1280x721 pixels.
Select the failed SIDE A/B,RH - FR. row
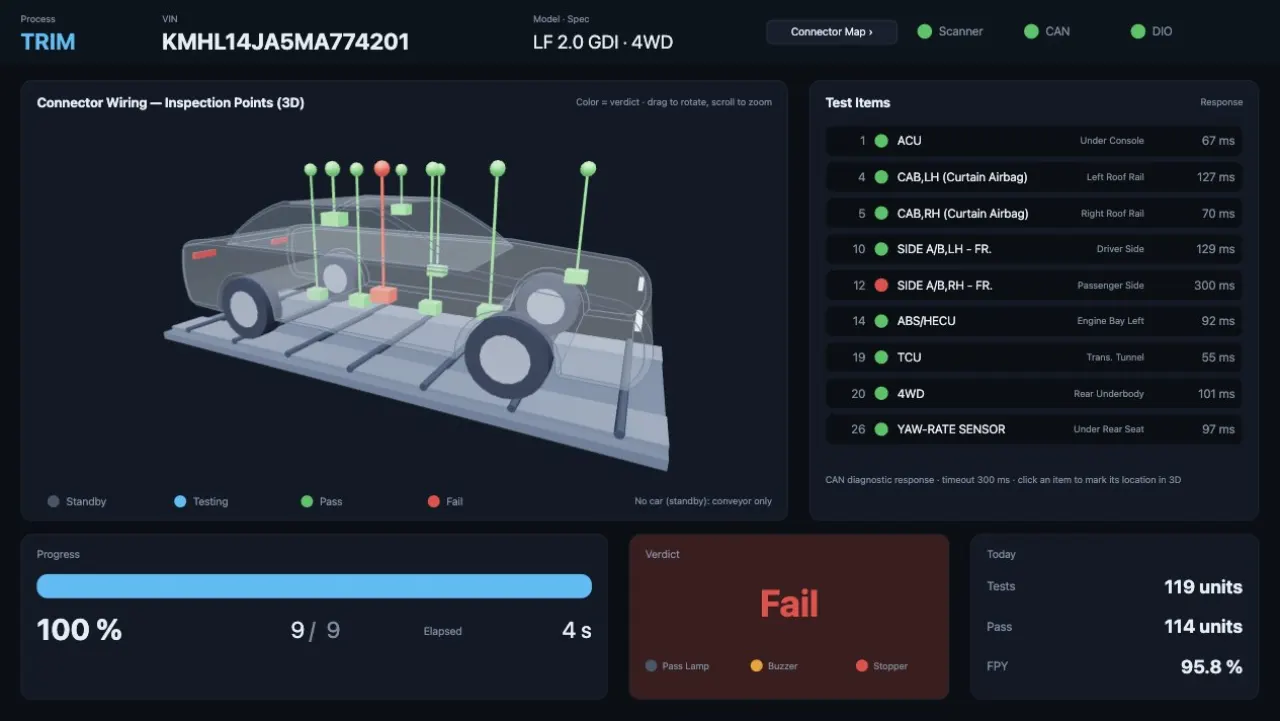[1034, 285]
